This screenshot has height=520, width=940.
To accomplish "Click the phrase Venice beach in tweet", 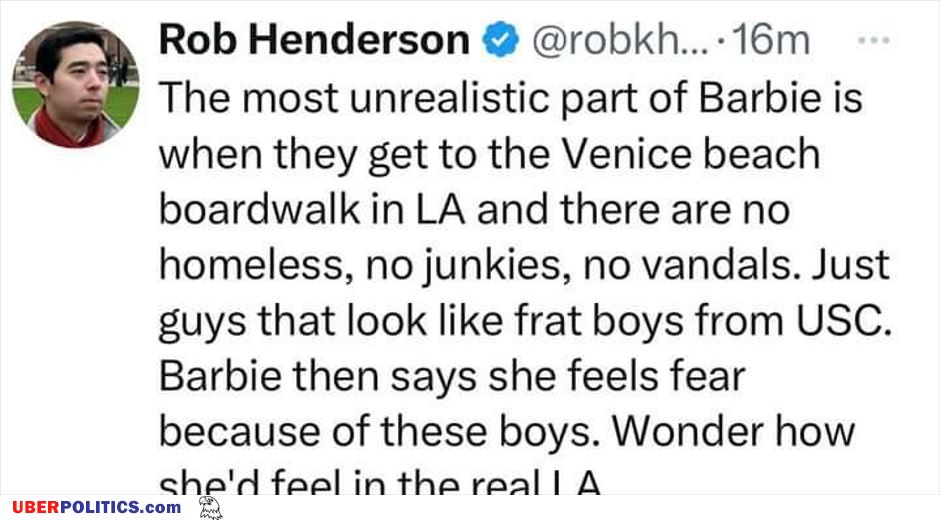I will tap(690, 153).
